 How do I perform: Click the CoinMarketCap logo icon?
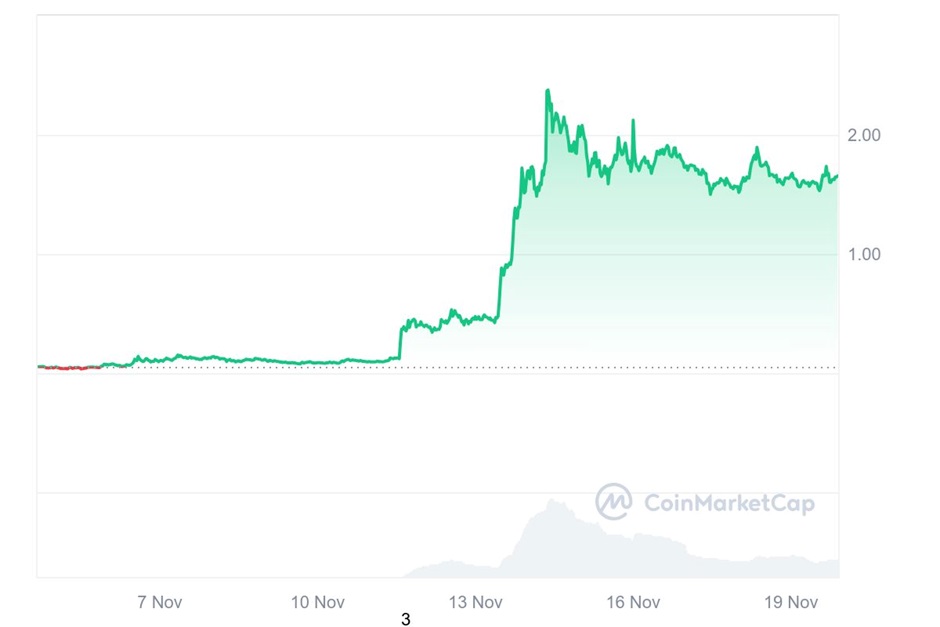point(614,502)
